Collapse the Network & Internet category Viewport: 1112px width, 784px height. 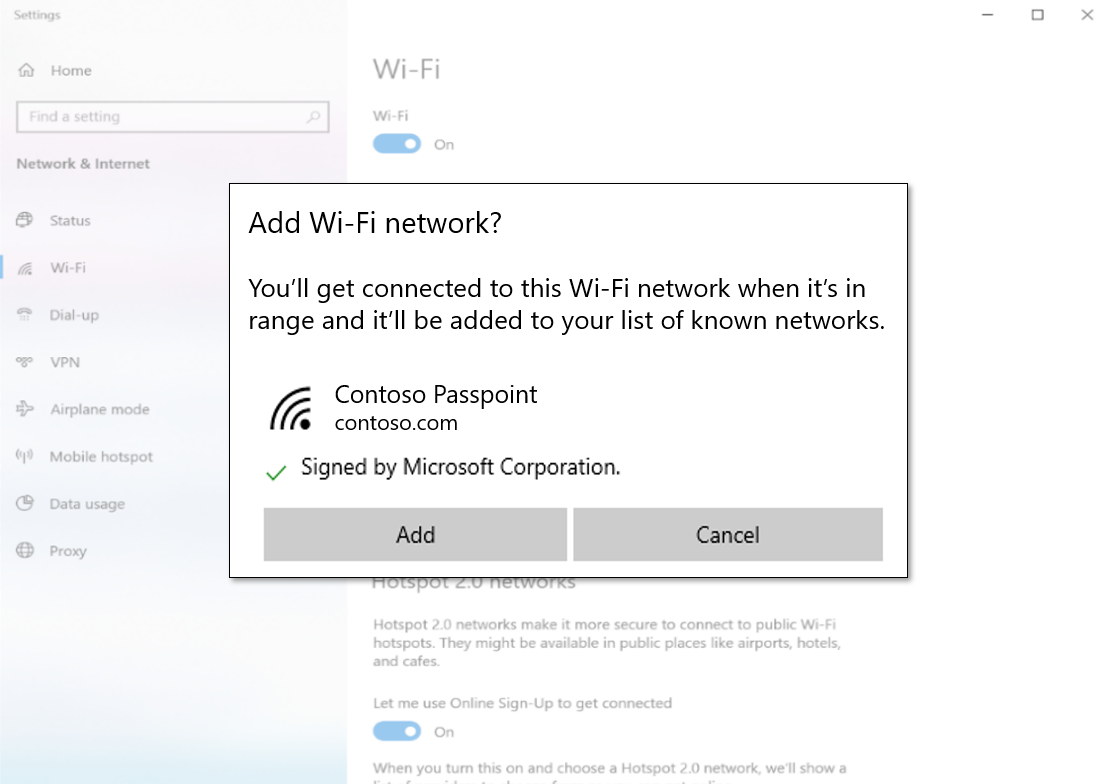click(x=83, y=163)
